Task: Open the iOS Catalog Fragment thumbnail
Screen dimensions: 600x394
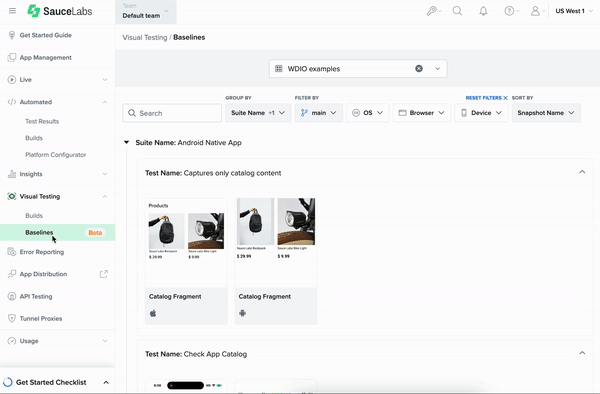Action: pyautogui.click(x=186, y=242)
